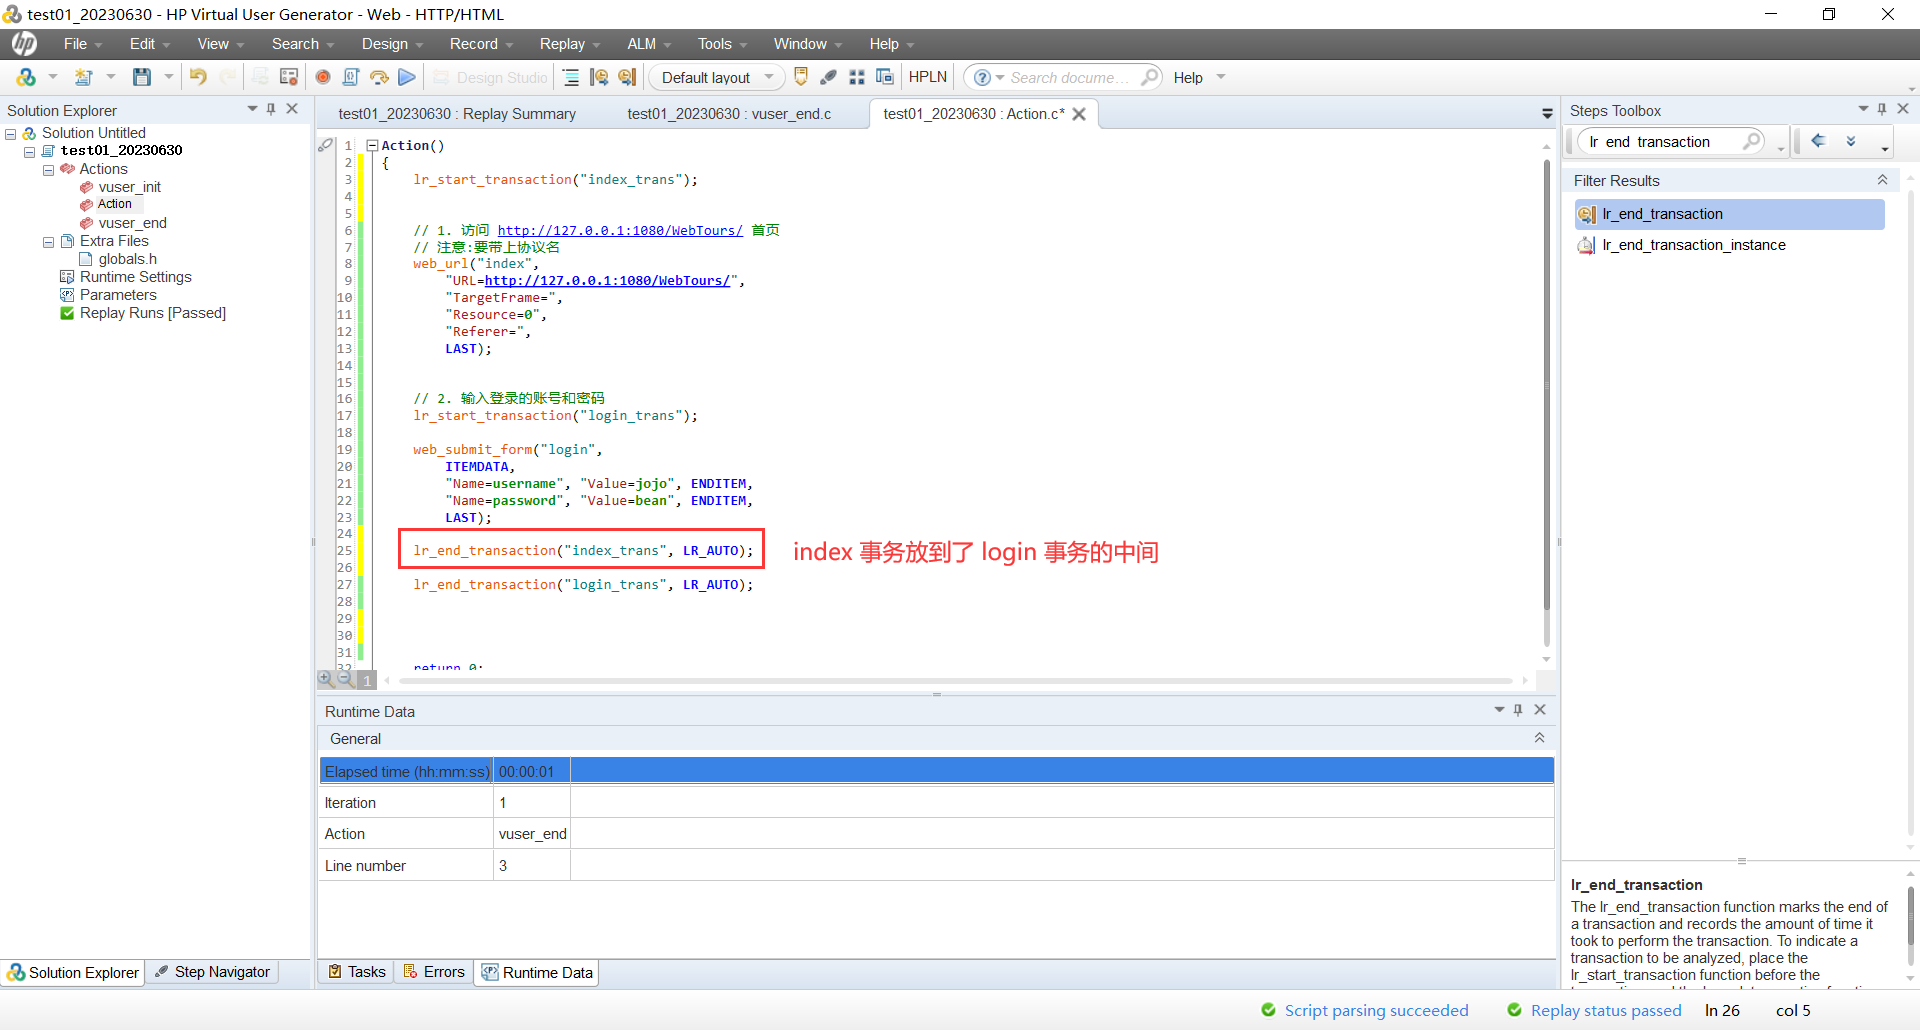Click the URL link inside the web_url call
This screenshot has width=1920, height=1030.
coord(607,281)
